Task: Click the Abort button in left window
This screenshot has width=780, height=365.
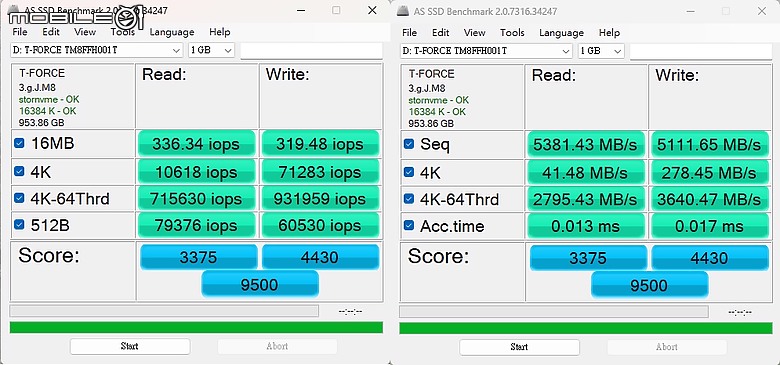Action: click(x=277, y=346)
